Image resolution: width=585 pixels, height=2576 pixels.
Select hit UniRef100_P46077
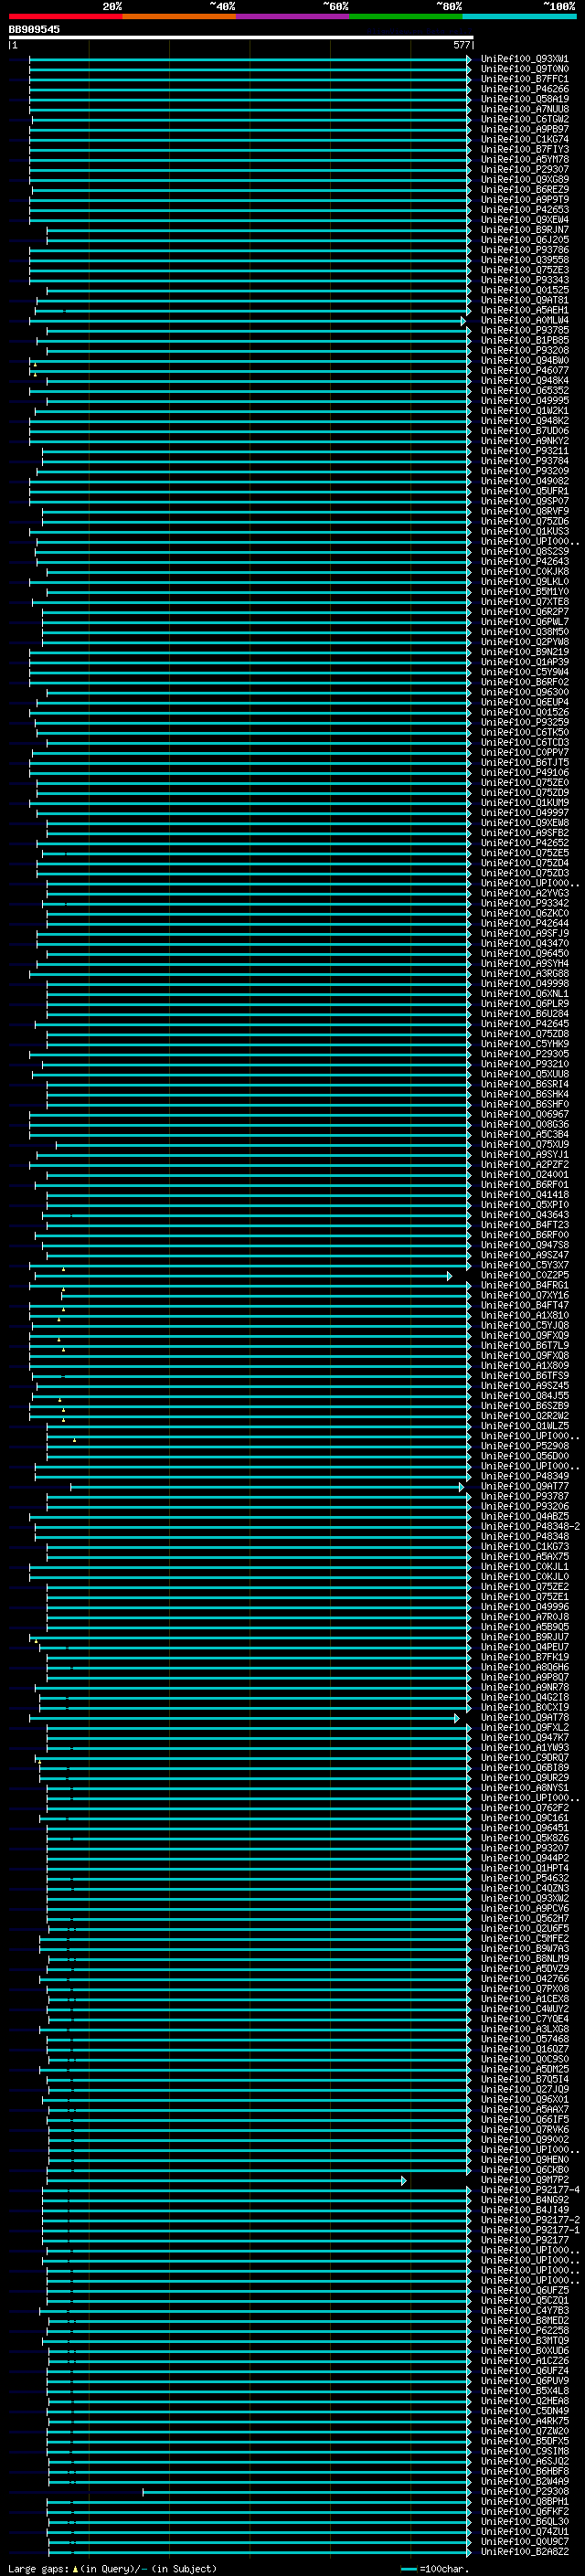click(525, 370)
